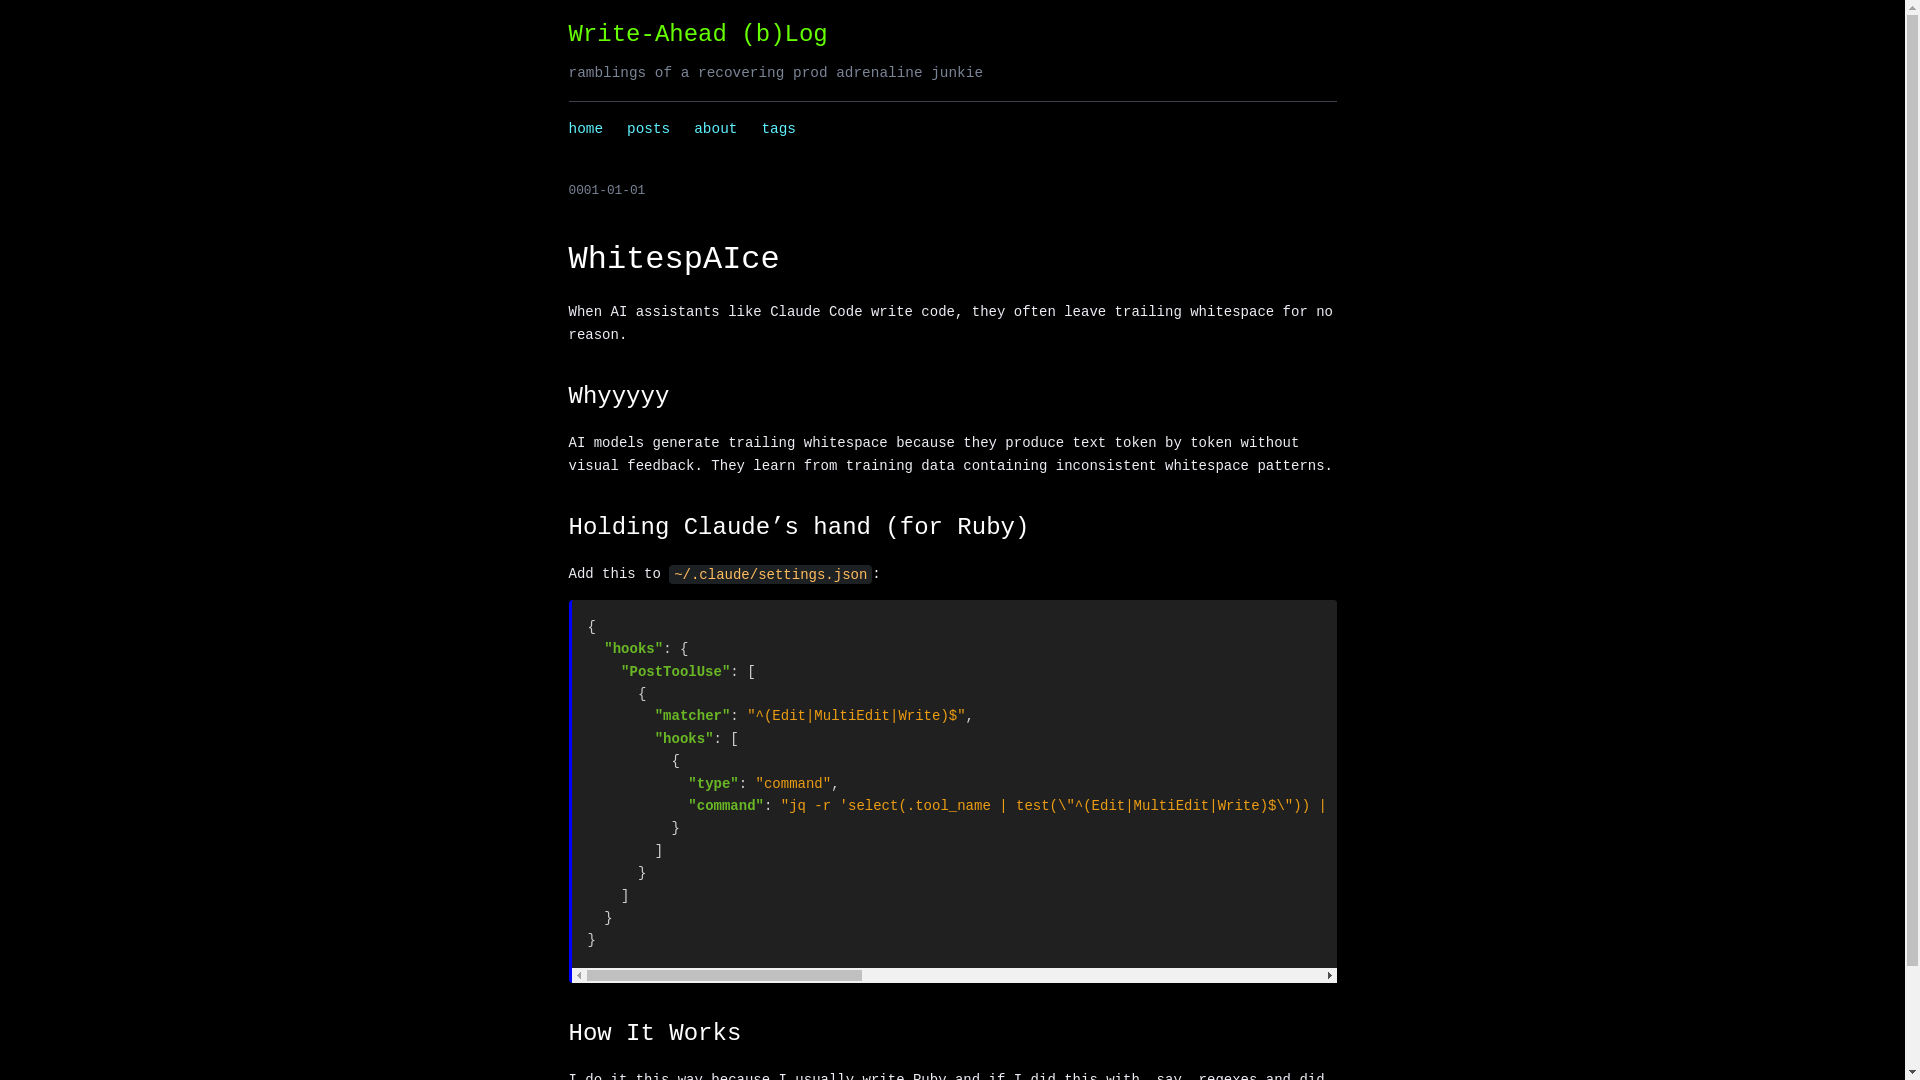Click the jq command string in code
The image size is (1920, 1080).
(1054, 806)
